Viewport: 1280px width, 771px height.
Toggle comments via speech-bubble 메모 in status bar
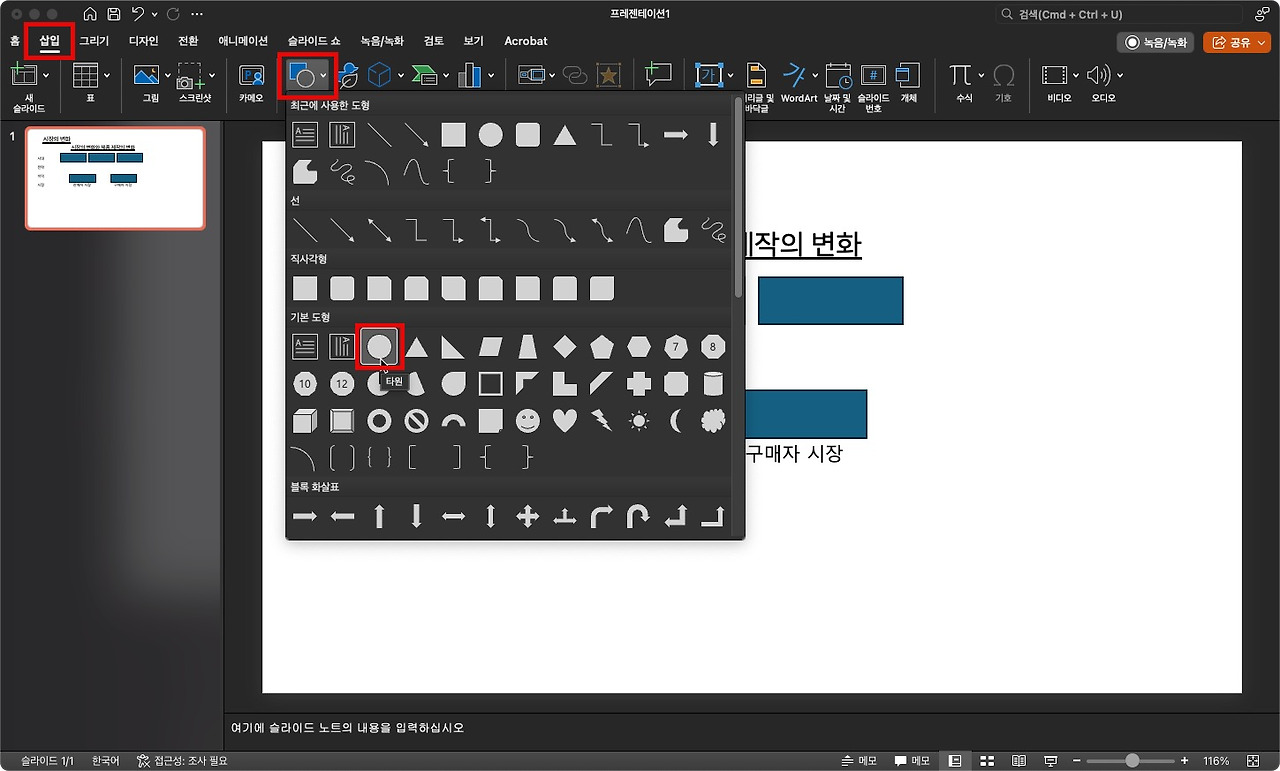[911, 761]
